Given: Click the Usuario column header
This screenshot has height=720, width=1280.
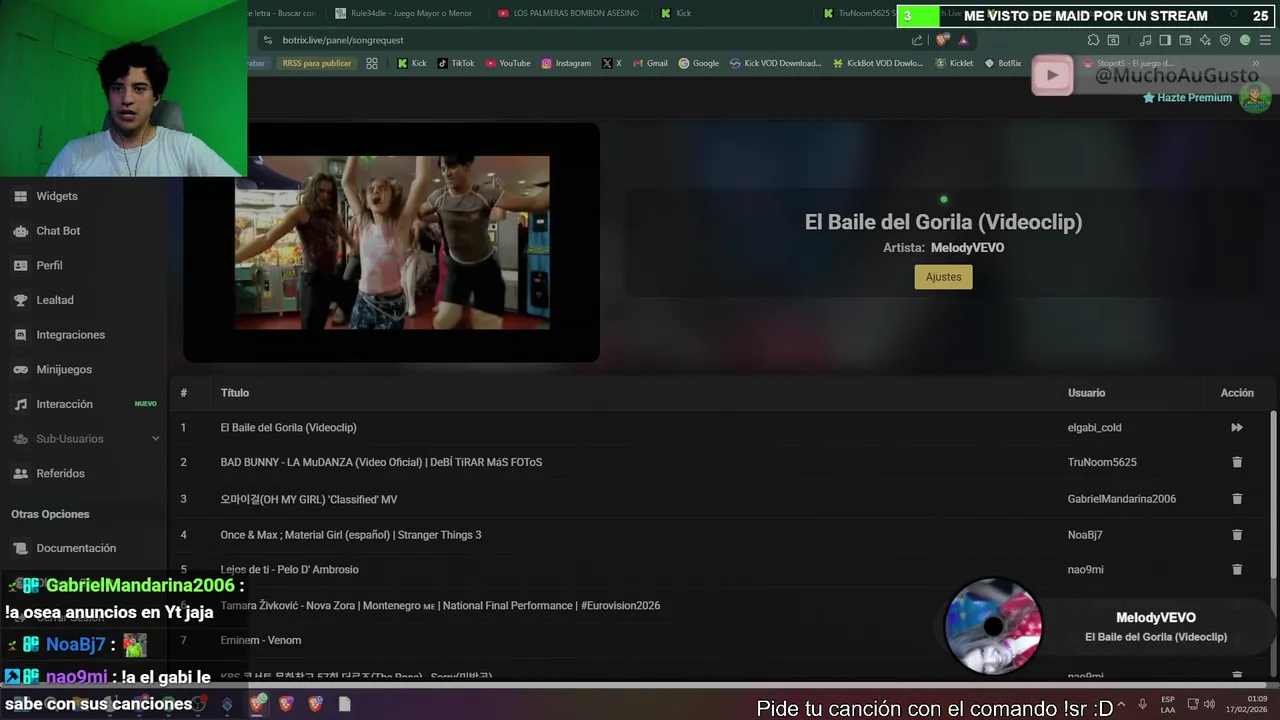Looking at the screenshot, I should [x=1086, y=393].
